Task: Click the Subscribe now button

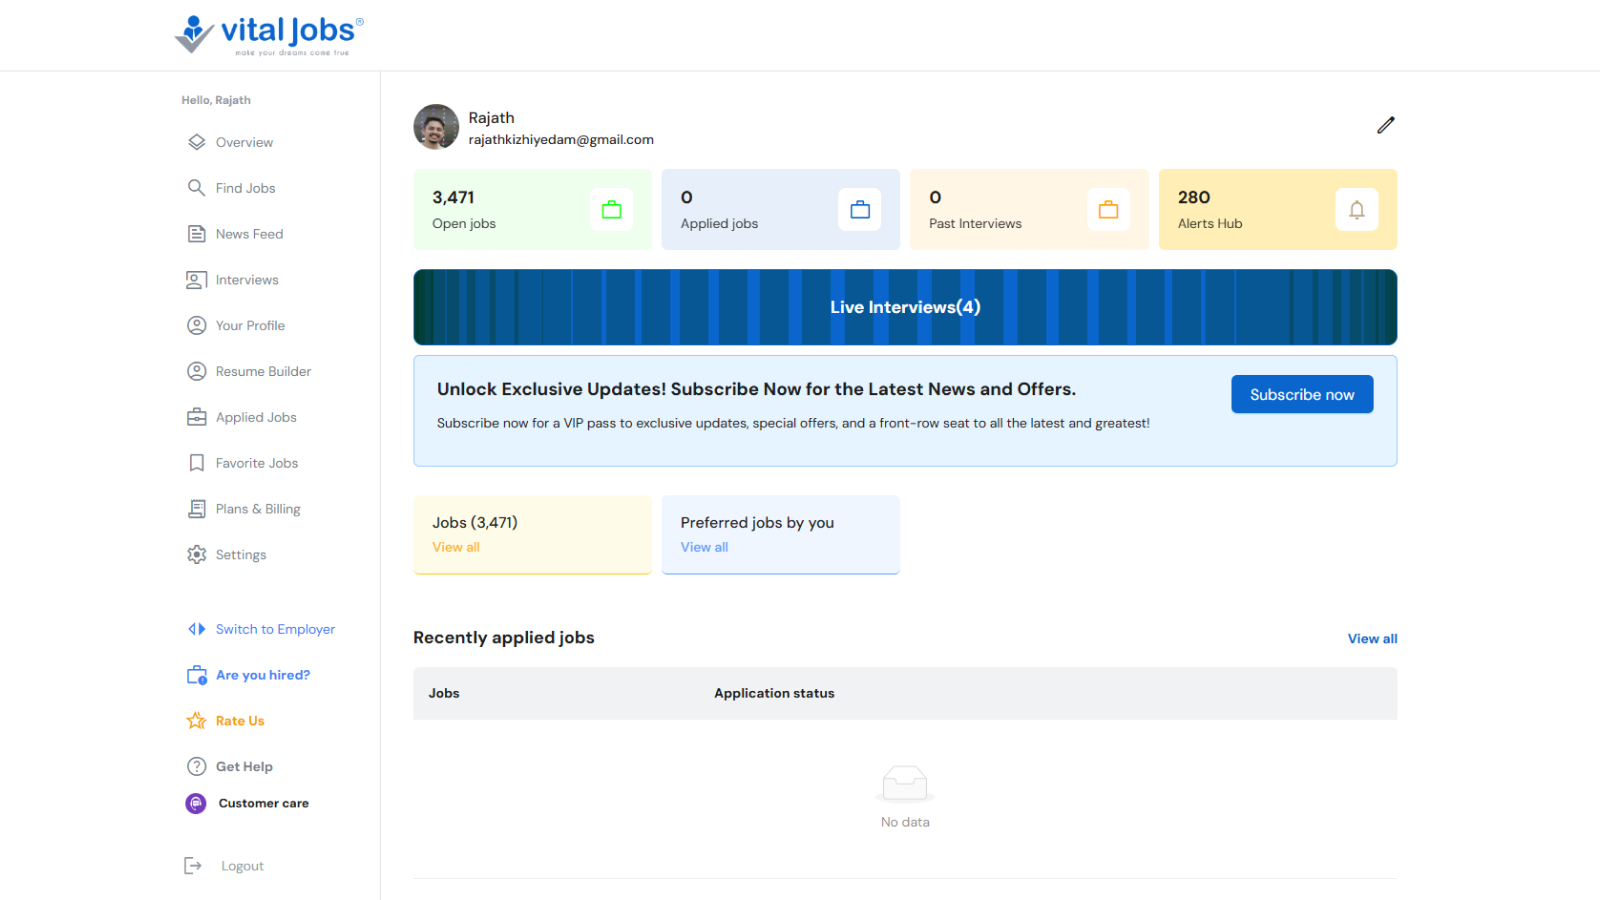Action: (x=1302, y=394)
